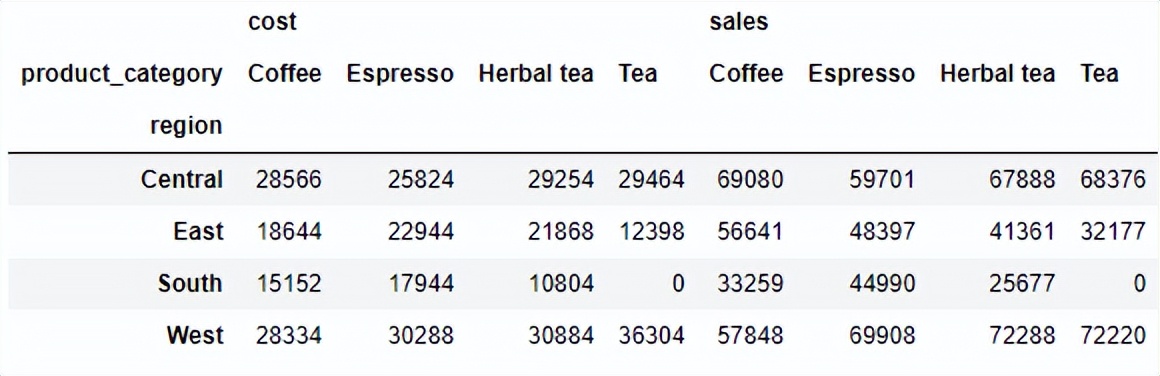Click the cost column group header
The image size is (1160, 376).
[x=272, y=22]
